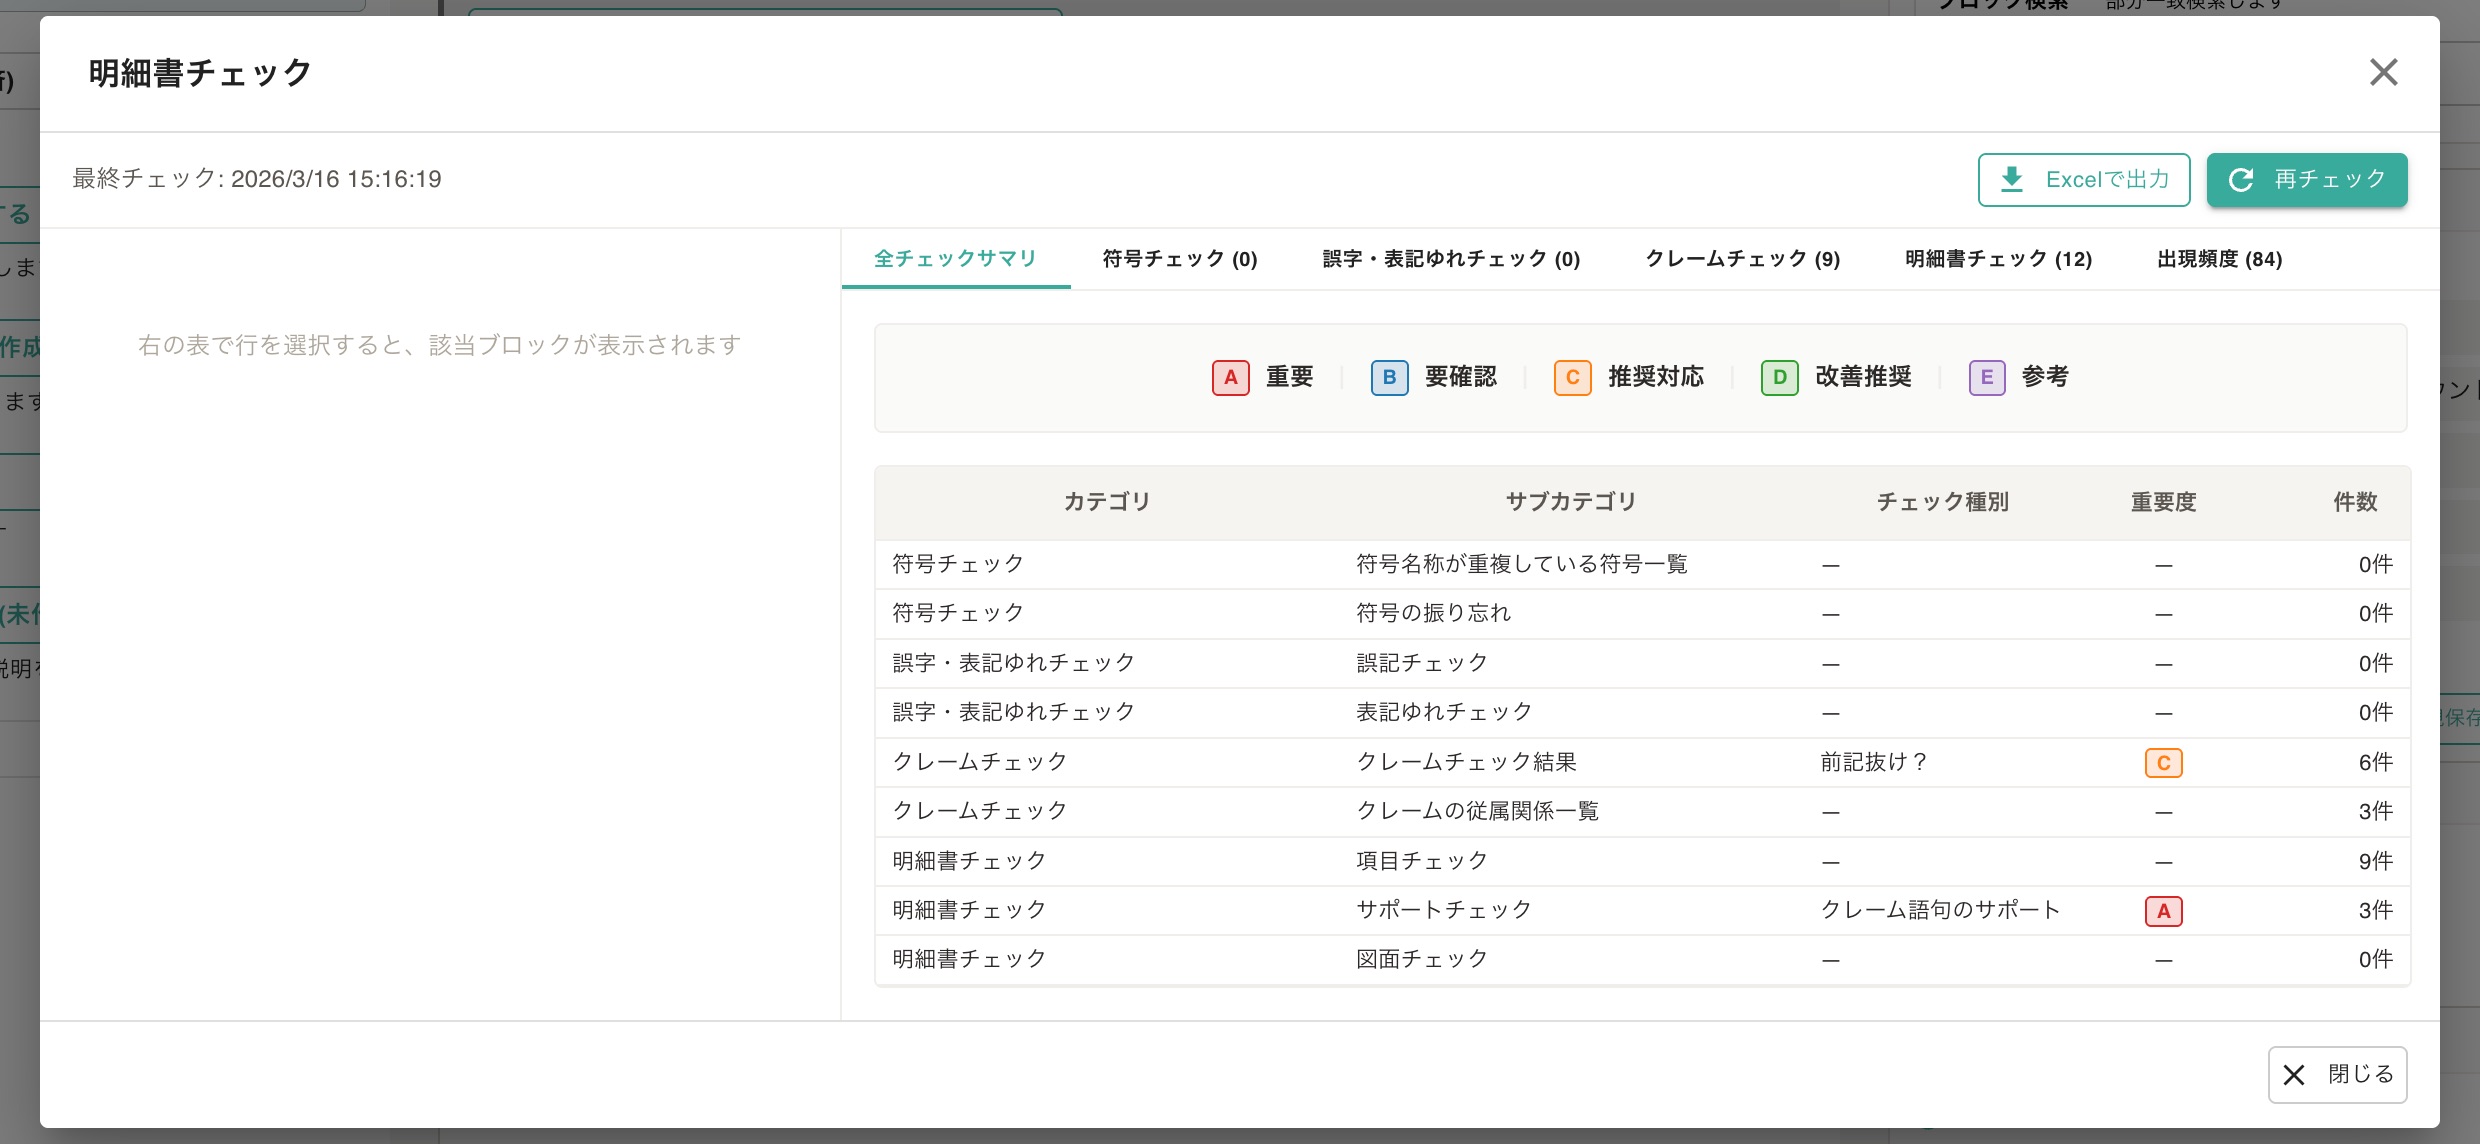The height and width of the screenshot is (1144, 2480).
Task: Click 0件 count in 誤記チェック row
Action: click(x=2375, y=664)
